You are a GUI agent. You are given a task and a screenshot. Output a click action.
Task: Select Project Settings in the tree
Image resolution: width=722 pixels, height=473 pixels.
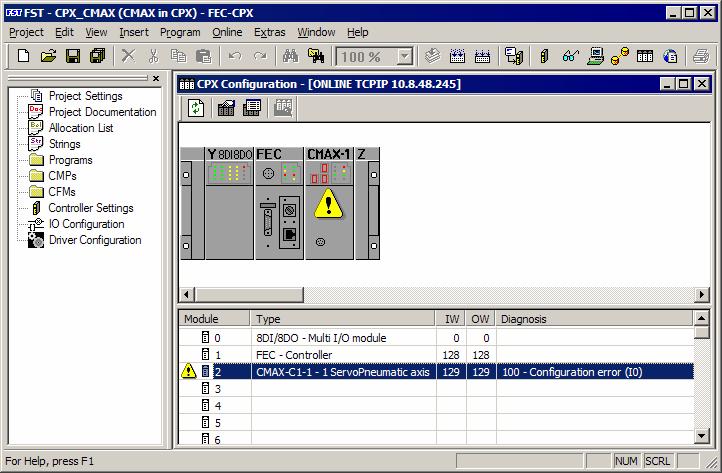[86, 96]
